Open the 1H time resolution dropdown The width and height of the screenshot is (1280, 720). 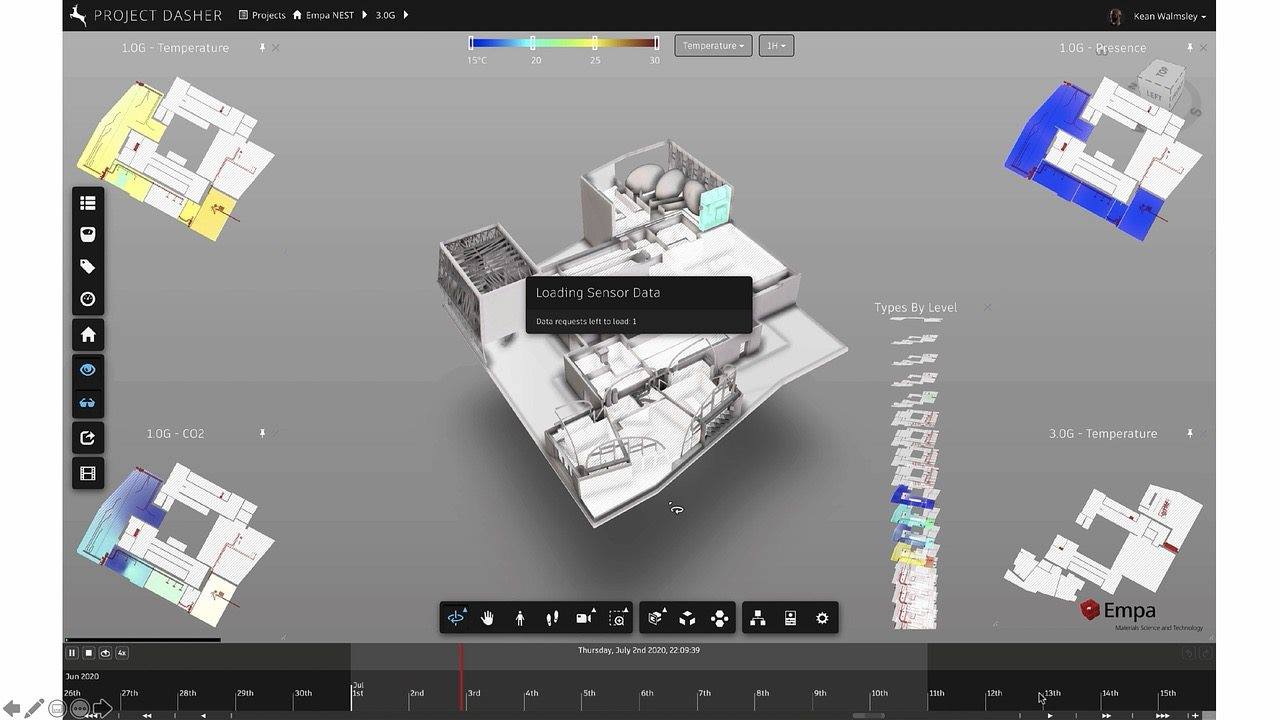tap(776, 46)
